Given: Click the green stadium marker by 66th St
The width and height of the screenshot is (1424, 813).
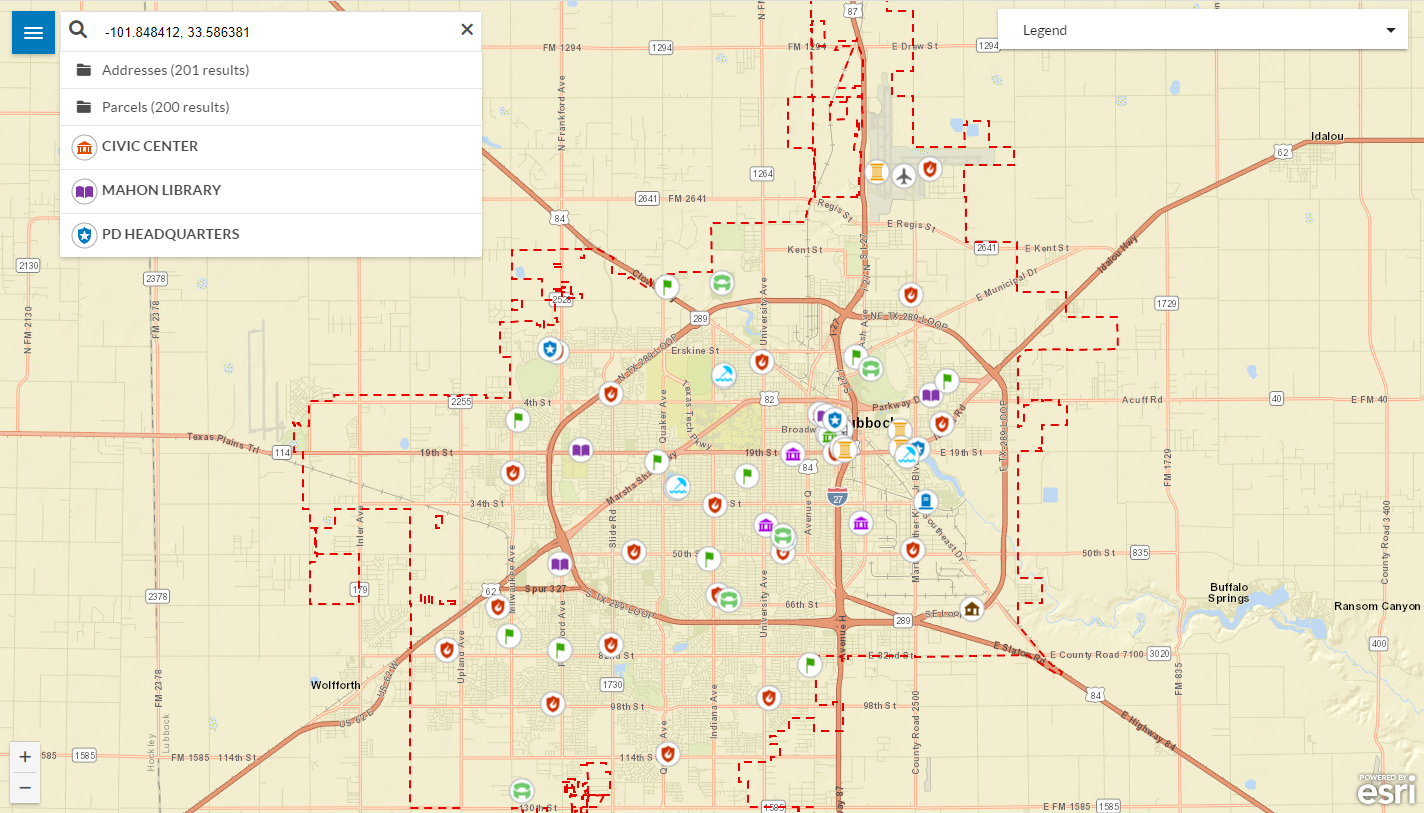Looking at the screenshot, I should [730, 600].
